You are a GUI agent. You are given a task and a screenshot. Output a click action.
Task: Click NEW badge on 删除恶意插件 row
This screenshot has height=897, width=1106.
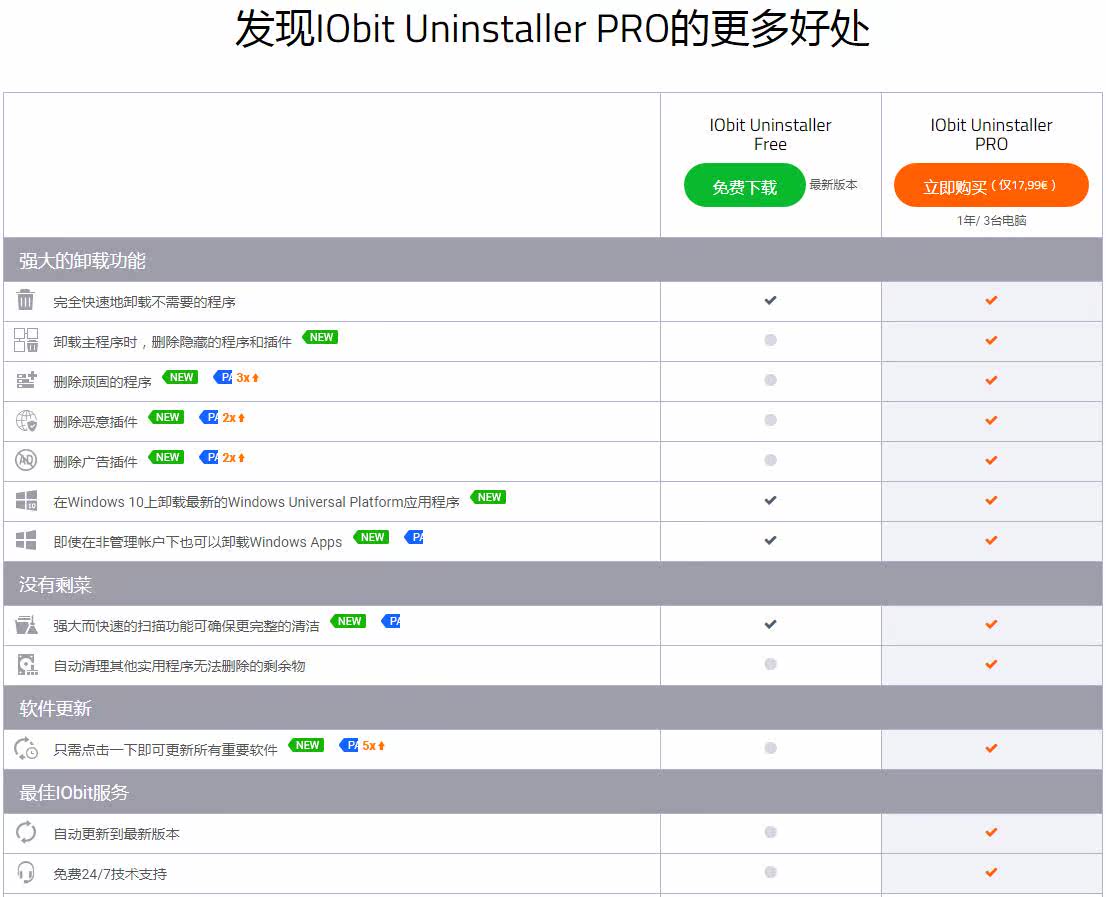[166, 417]
